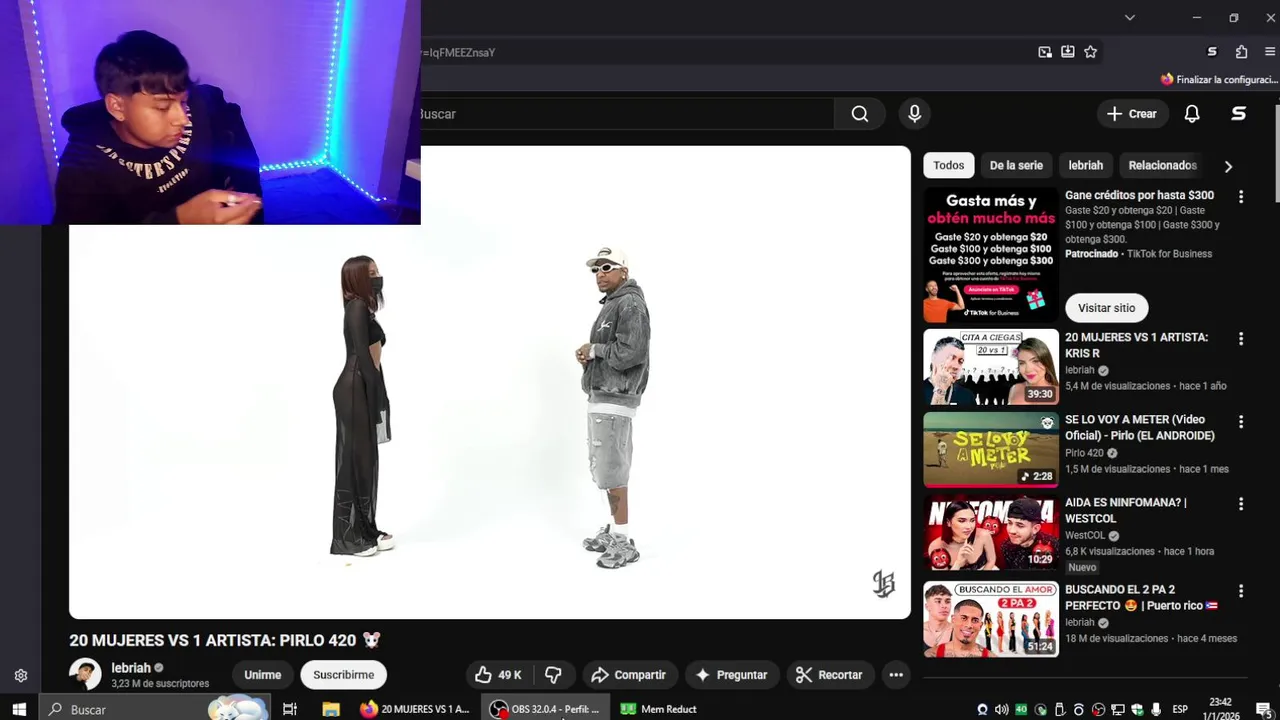Click the save-to-Pocket/download icon in address bar
The image size is (1280, 720).
(1068, 52)
